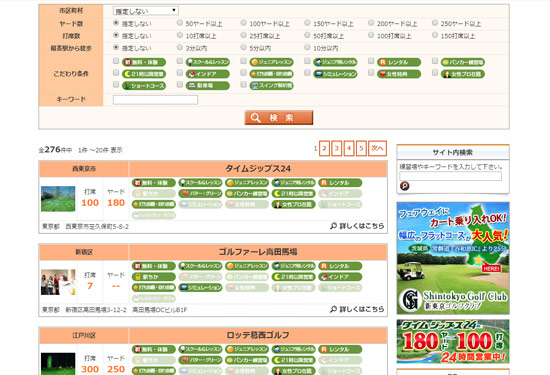Choose 5分以内 walking distance option
Screen dimensions: 550x375
(x=243, y=47)
